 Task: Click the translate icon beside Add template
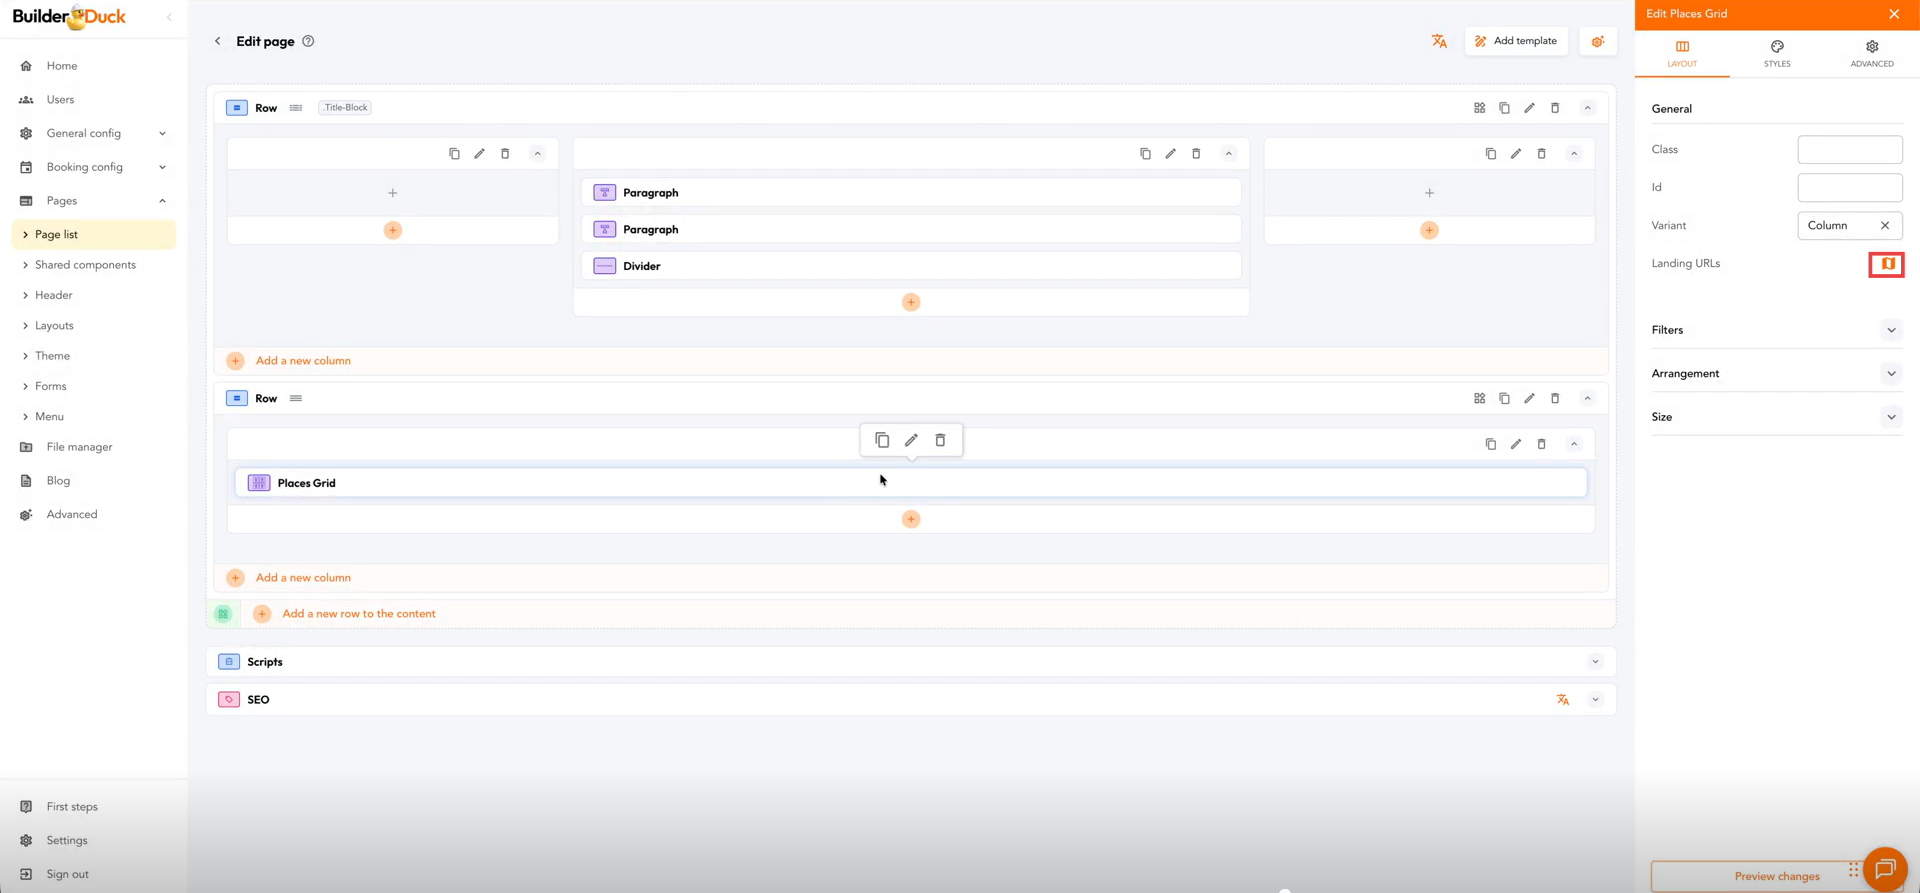click(x=1439, y=41)
